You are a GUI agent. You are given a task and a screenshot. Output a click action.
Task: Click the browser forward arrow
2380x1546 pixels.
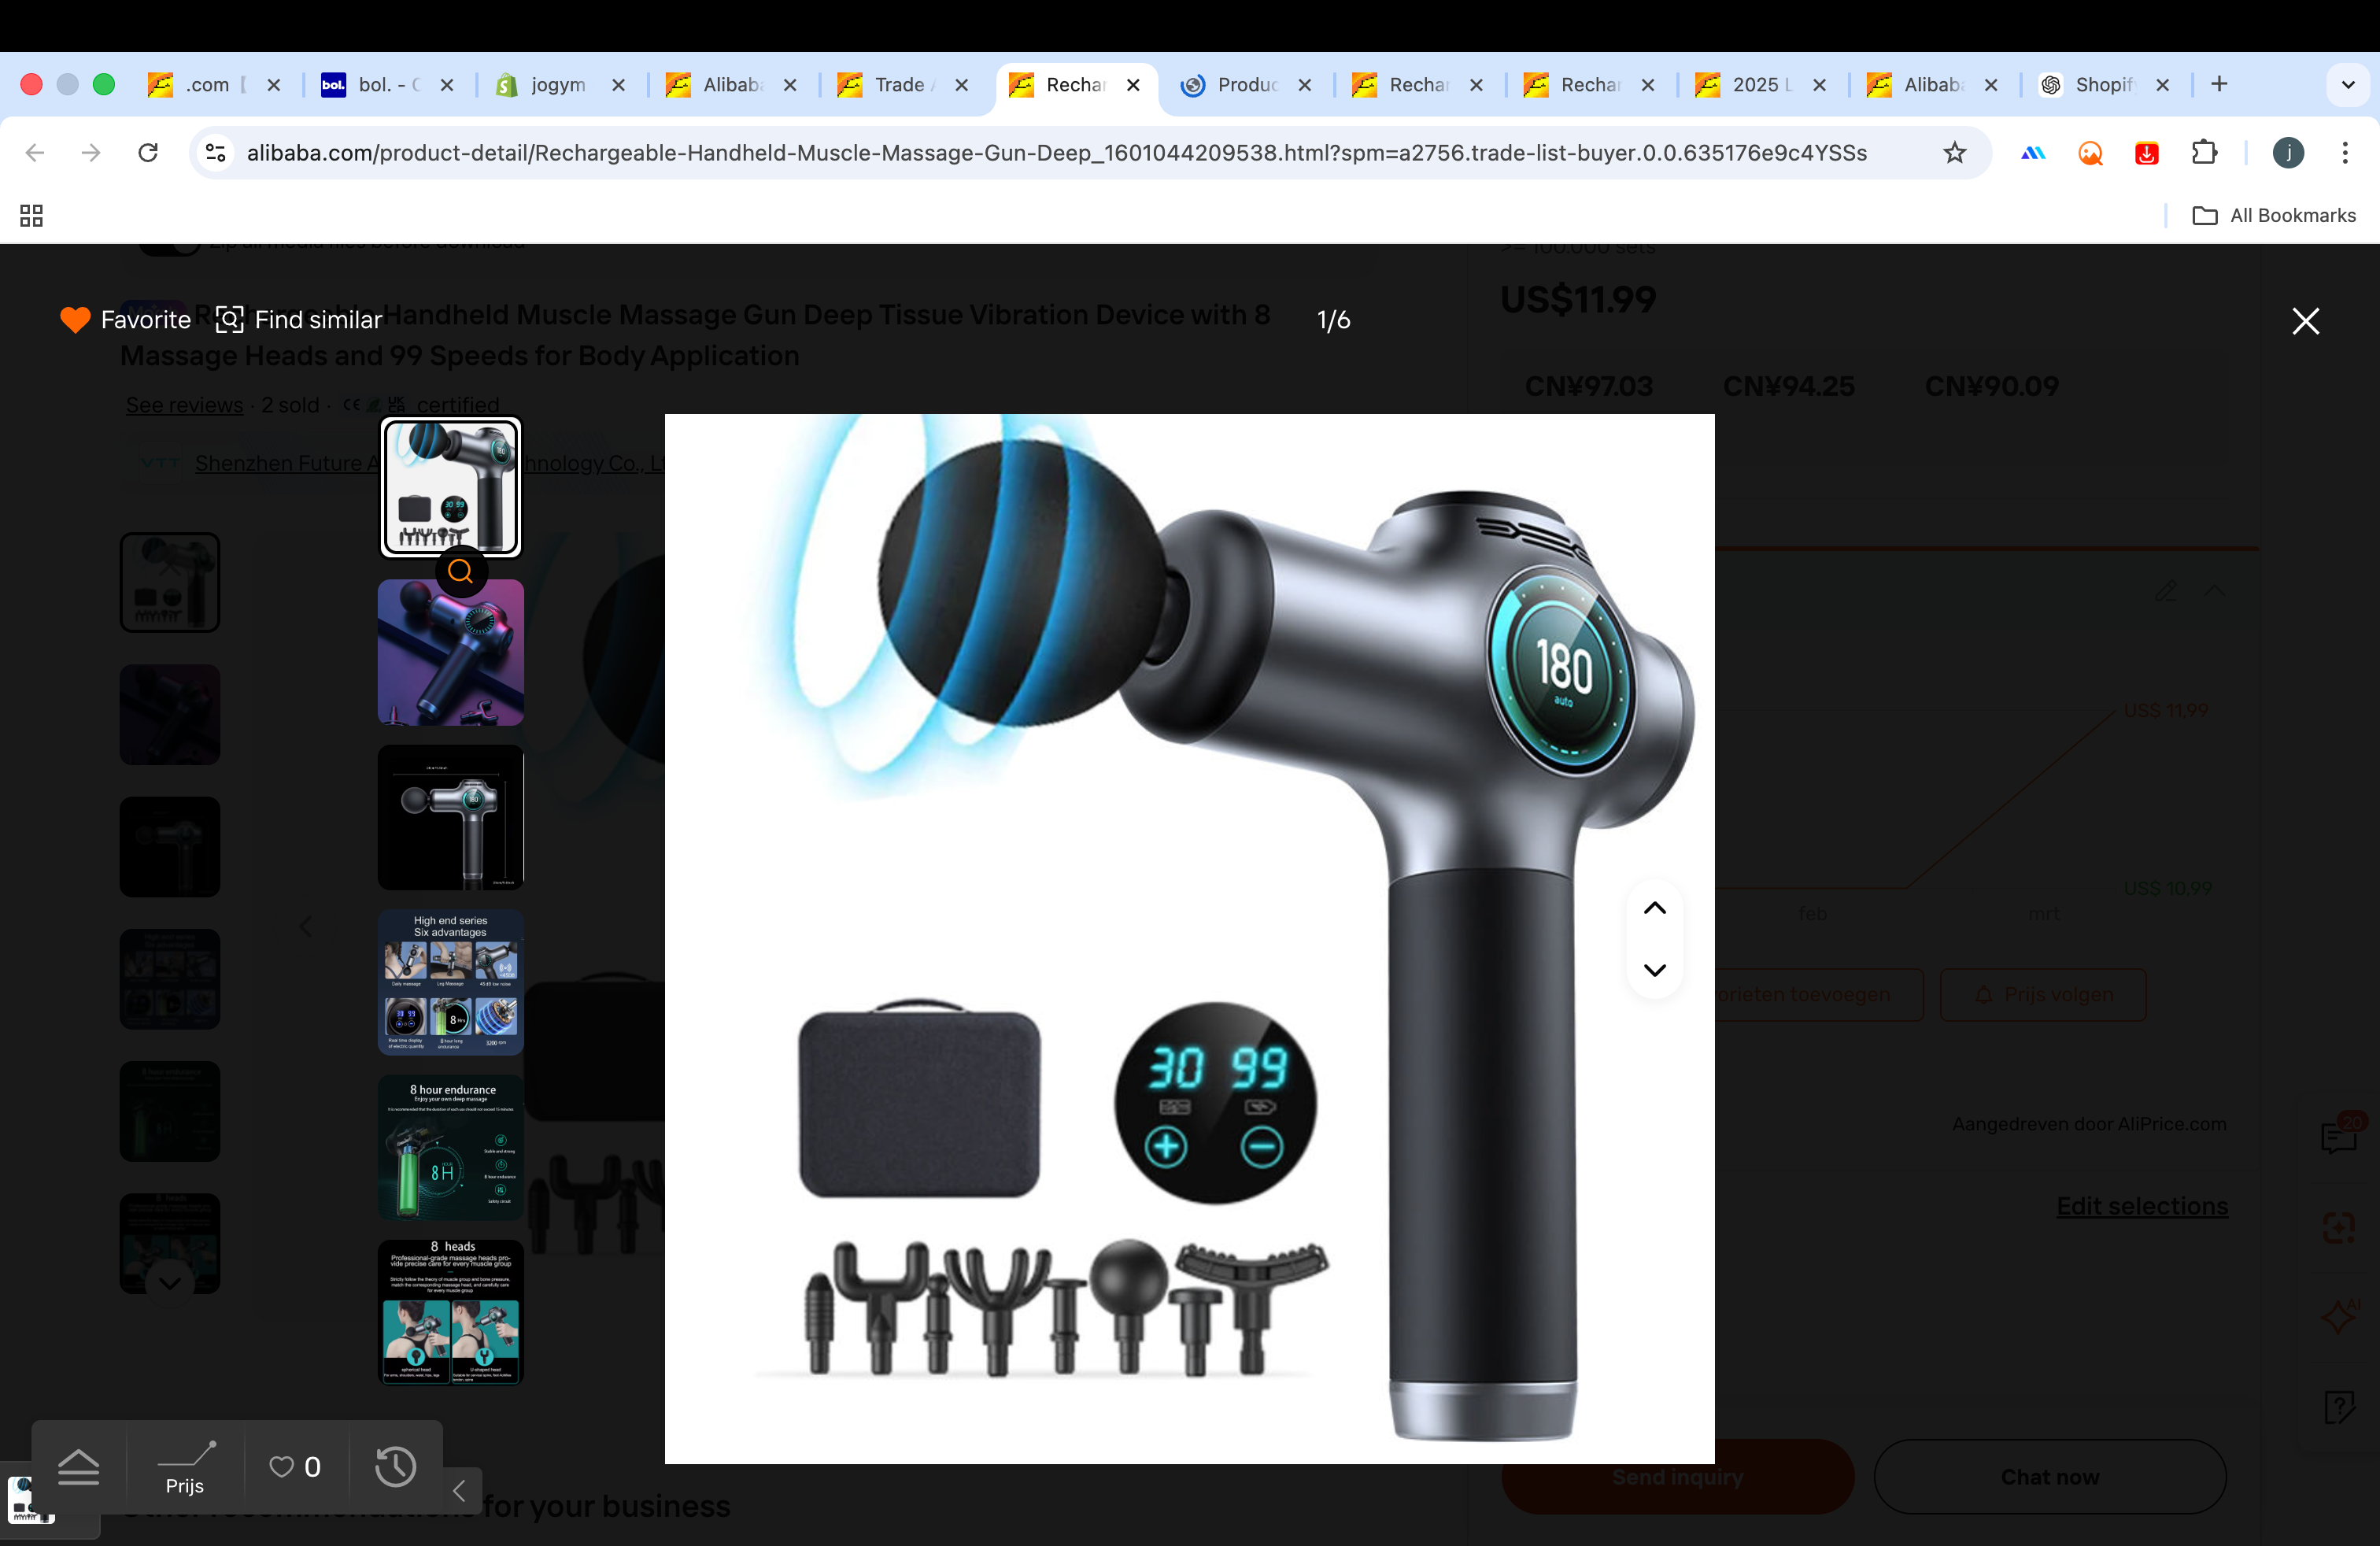91,153
